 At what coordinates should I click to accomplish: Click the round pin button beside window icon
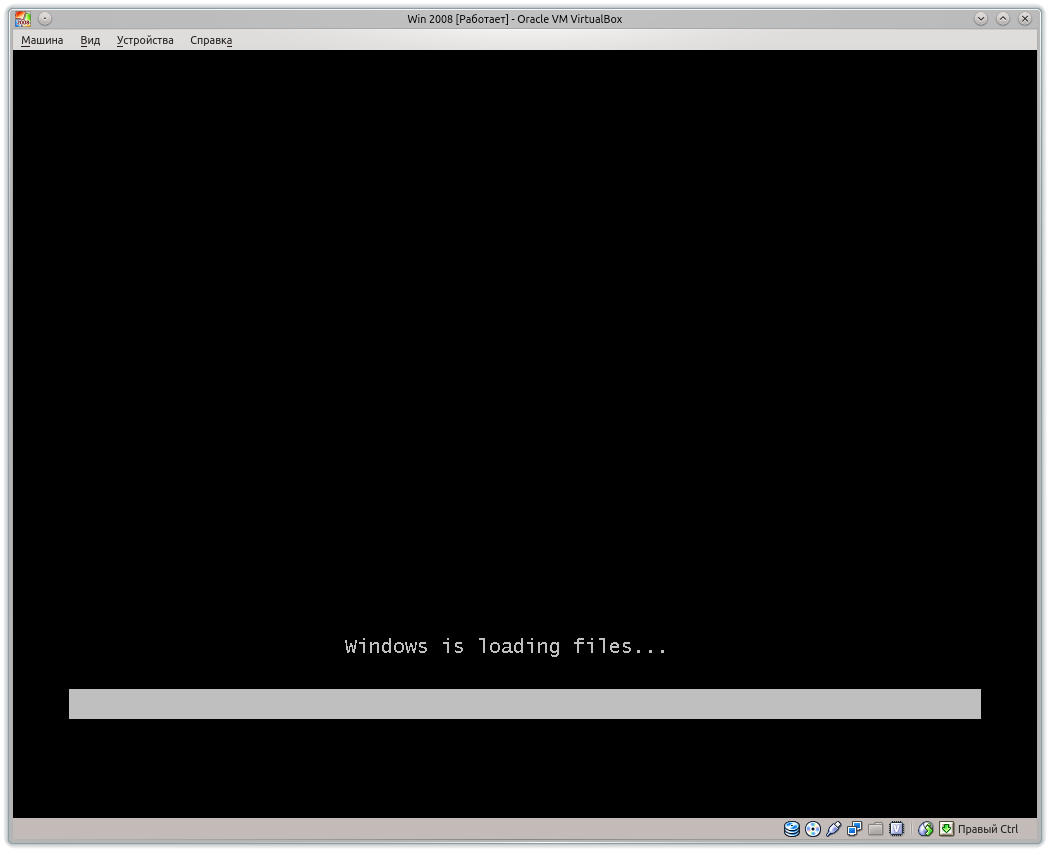(x=45, y=19)
